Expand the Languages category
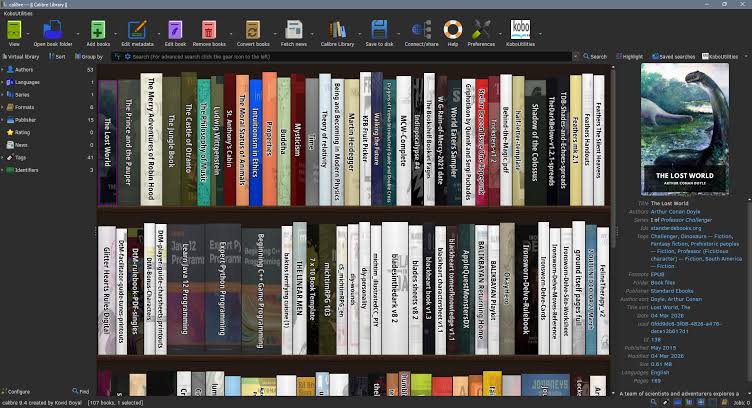 (x=2, y=82)
